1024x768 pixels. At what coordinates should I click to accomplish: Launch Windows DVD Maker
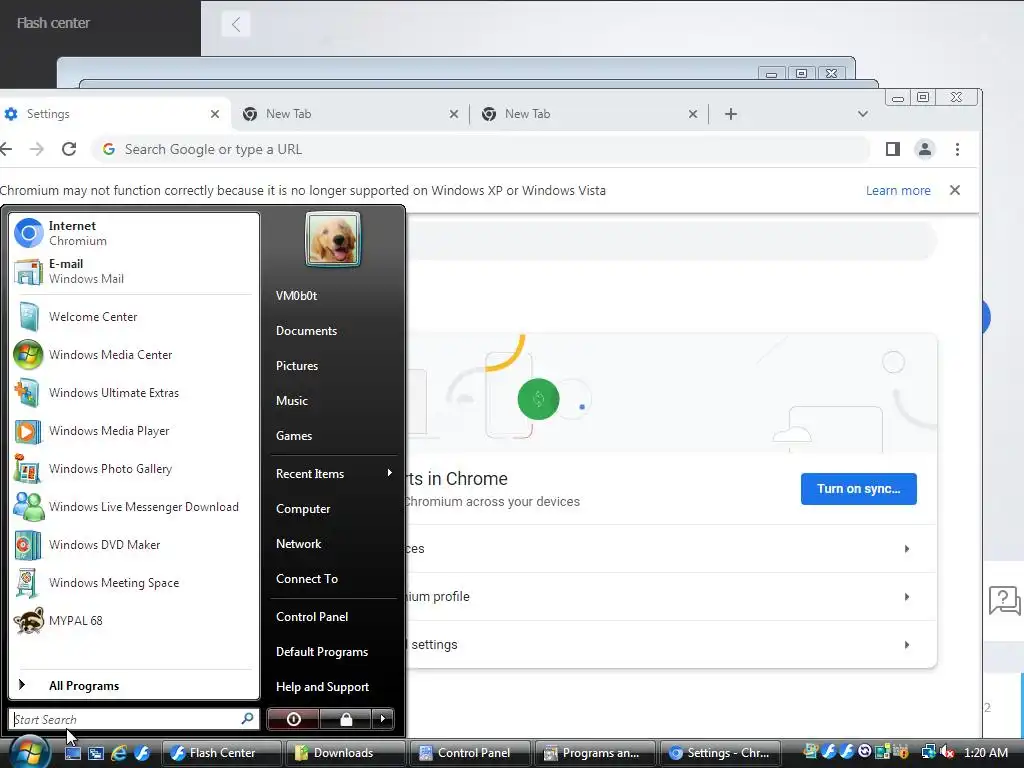(x=134, y=545)
